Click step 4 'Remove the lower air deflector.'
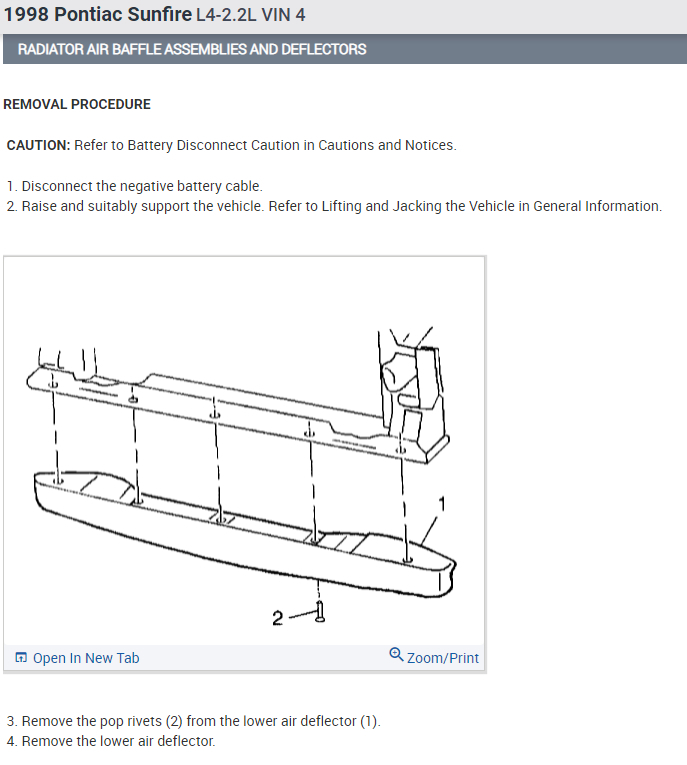The height and width of the screenshot is (765, 687). point(111,741)
